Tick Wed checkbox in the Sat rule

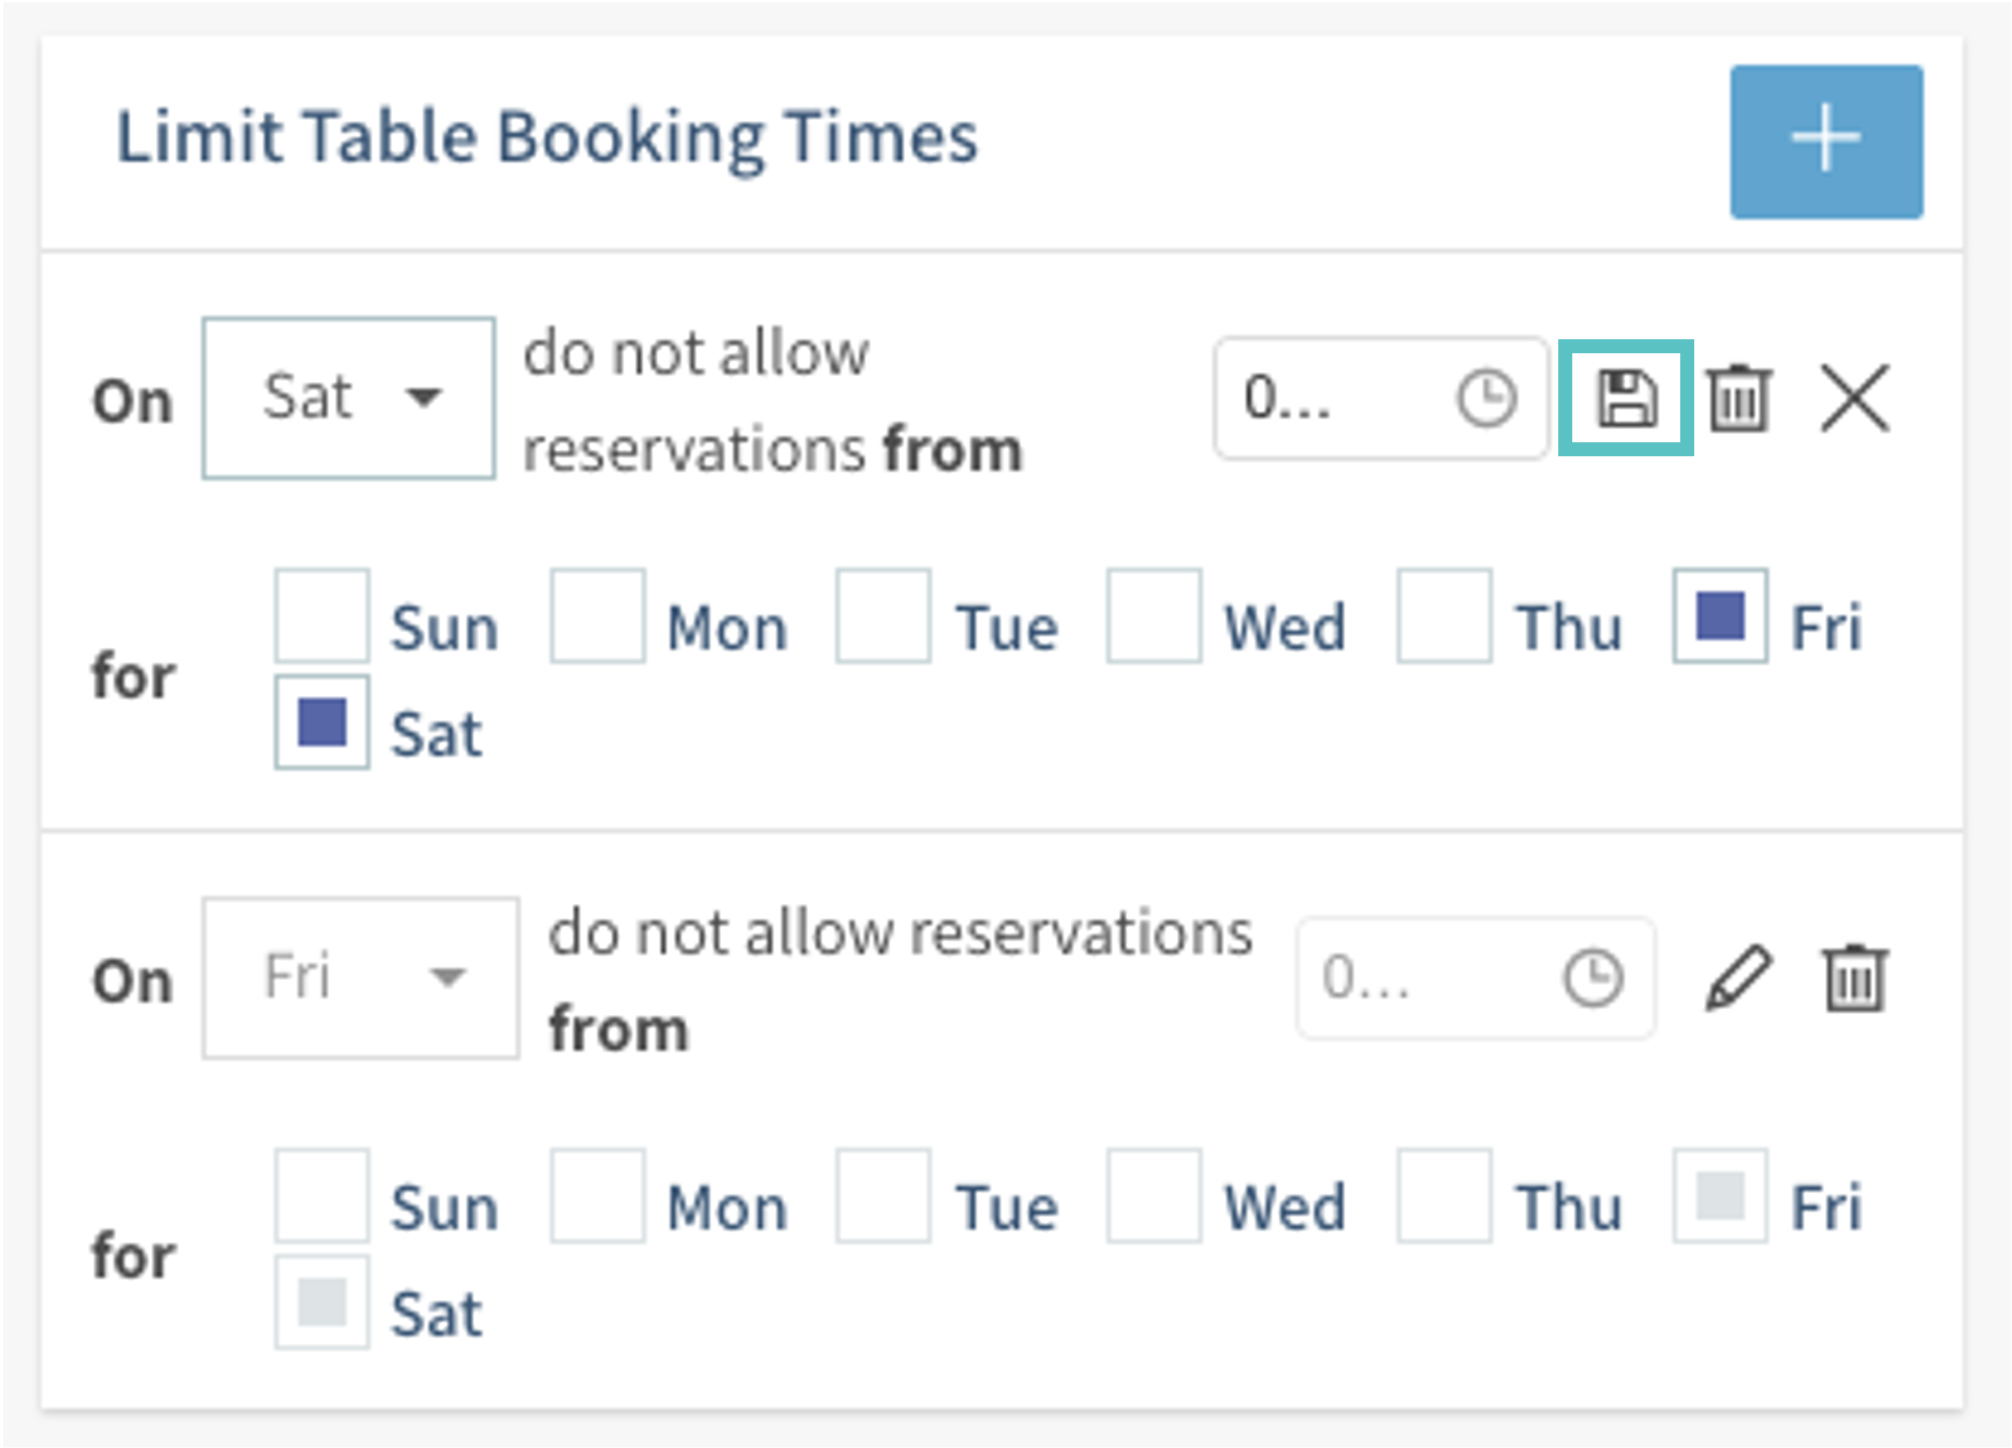coord(1153,616)
